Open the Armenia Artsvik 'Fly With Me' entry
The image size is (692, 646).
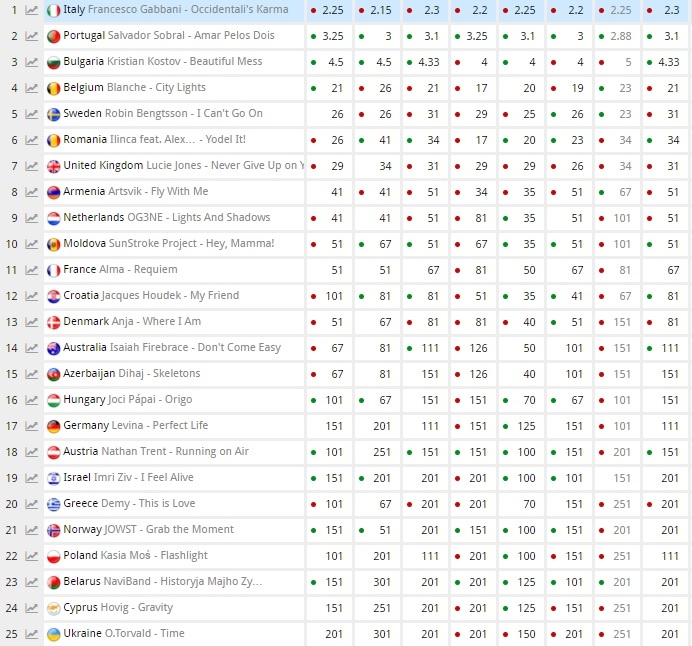point(149,192)
